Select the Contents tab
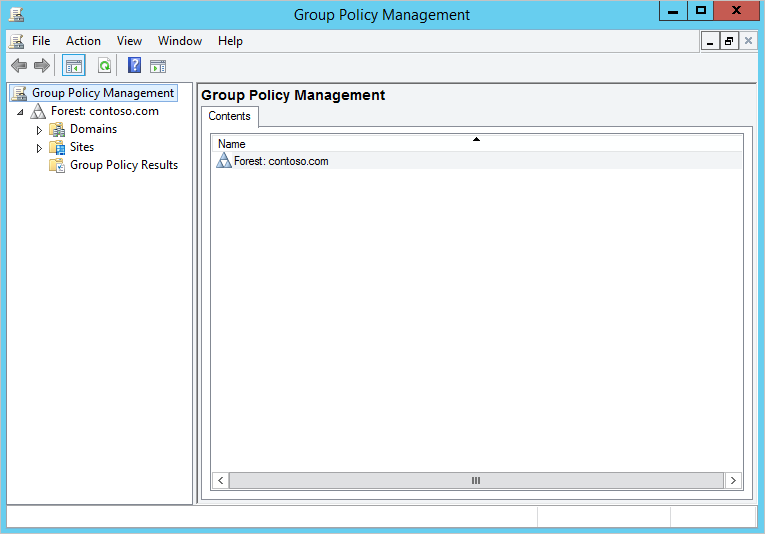The image size is (765, 534). [229, 116]
